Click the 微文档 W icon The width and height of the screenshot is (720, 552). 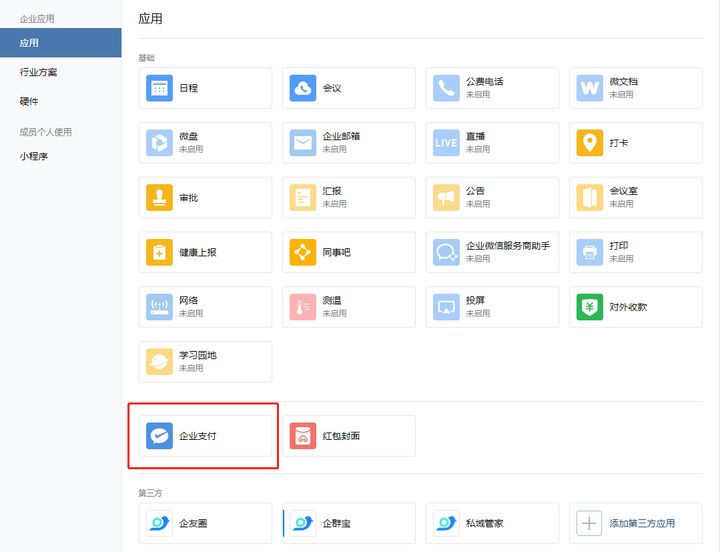point(590,88)
